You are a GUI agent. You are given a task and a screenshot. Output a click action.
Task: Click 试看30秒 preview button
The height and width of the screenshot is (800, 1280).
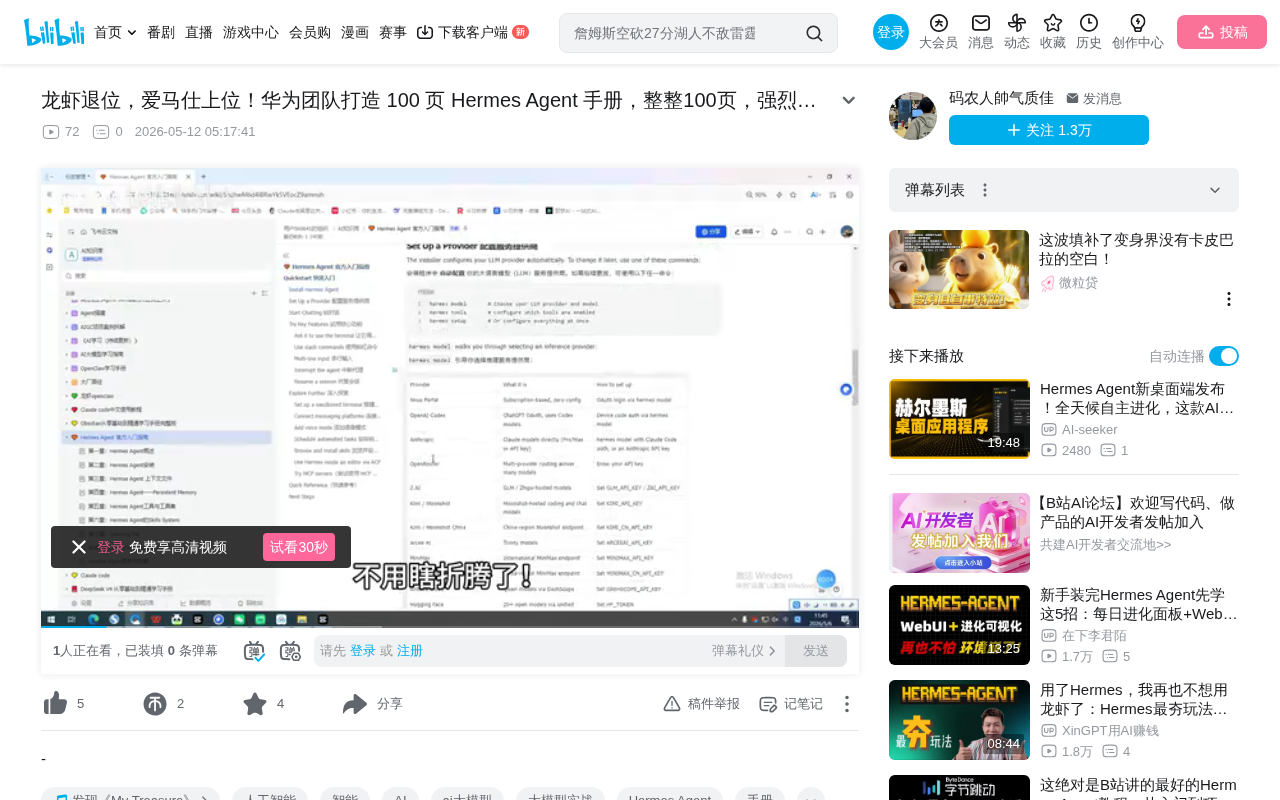[x=299, y=547]
